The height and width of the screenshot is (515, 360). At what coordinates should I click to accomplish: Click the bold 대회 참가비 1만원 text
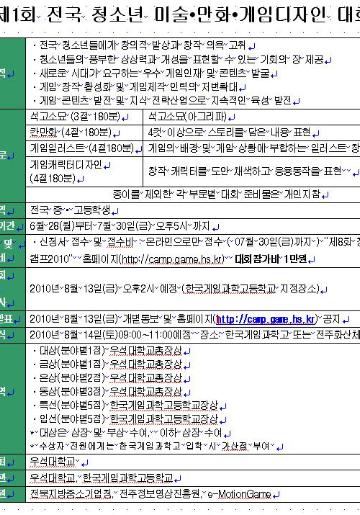[271, 259]
